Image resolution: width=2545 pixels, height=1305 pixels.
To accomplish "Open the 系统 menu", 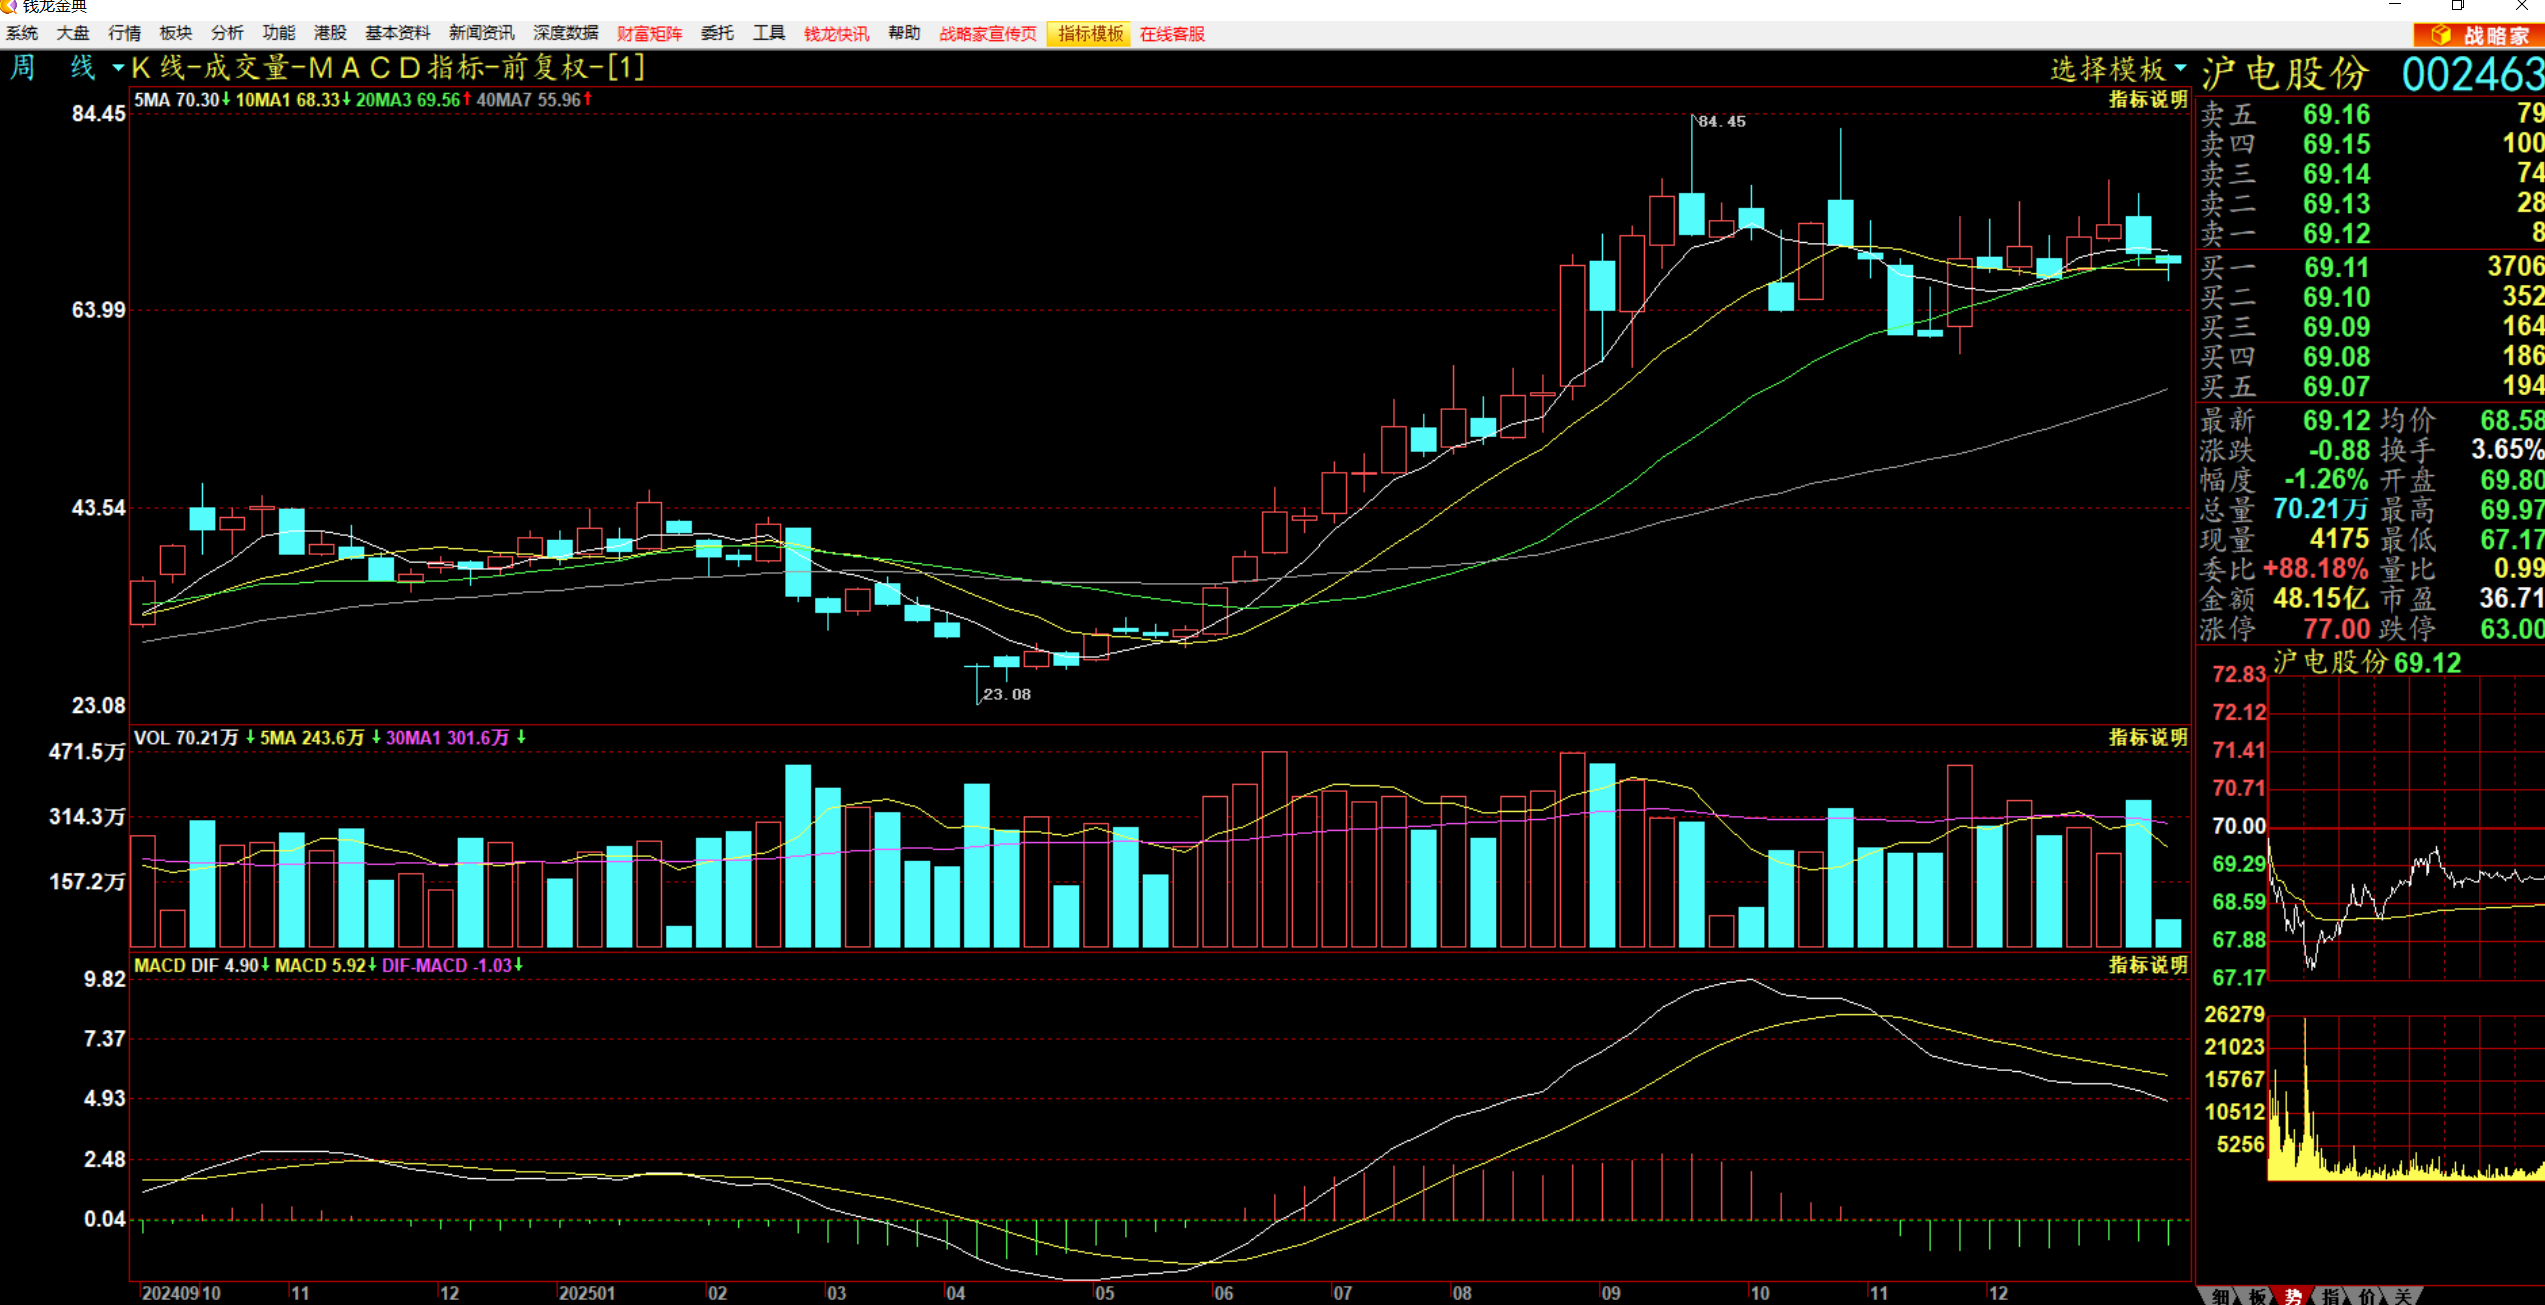I will [22, 34].
